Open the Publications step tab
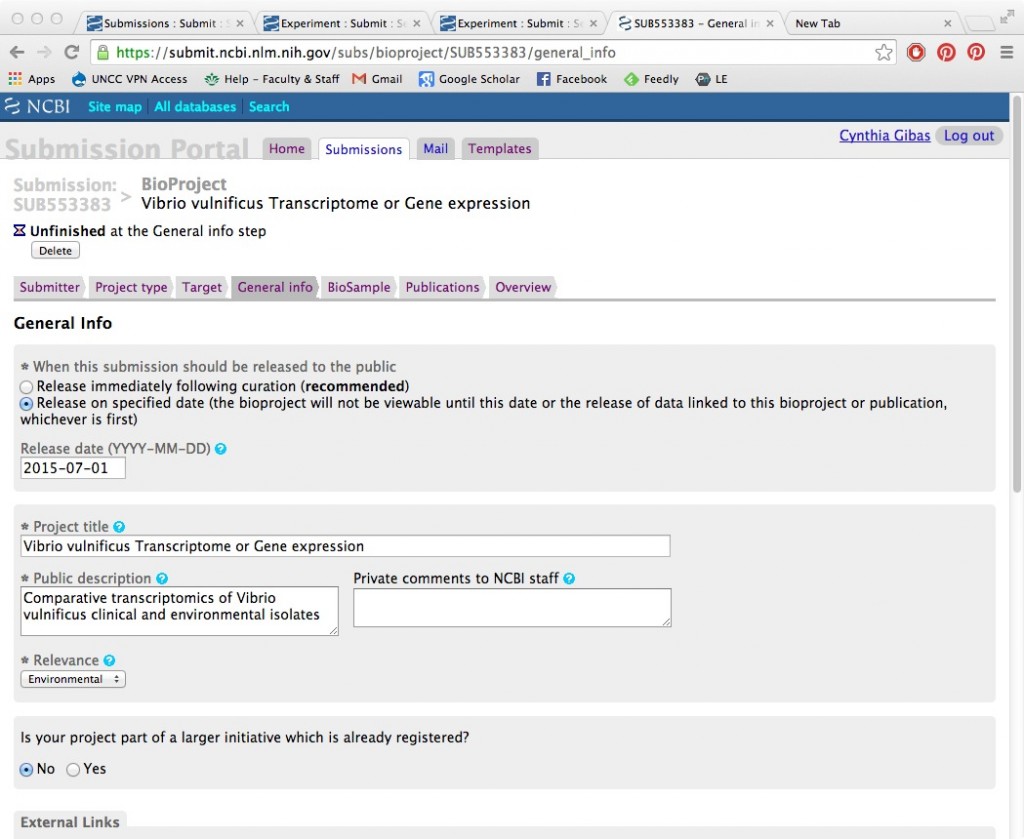The height and width of the screenshot is (839, 1024). click(442, 287)
